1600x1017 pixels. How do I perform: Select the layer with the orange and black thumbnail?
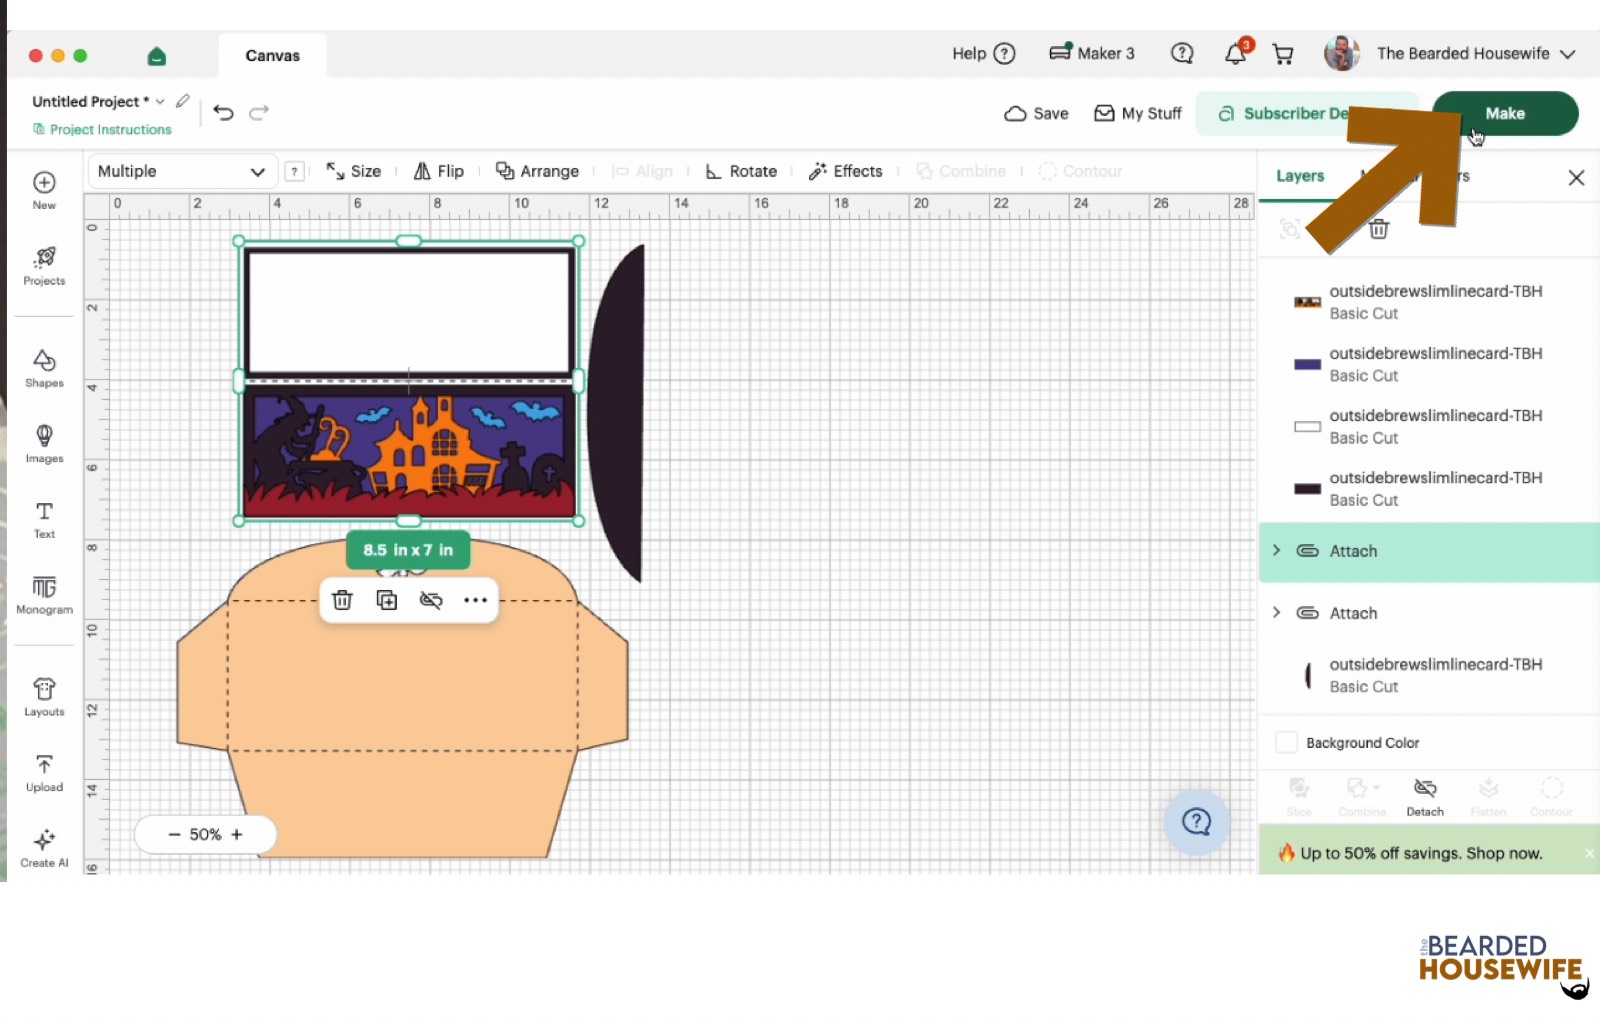click(1429, 302)
